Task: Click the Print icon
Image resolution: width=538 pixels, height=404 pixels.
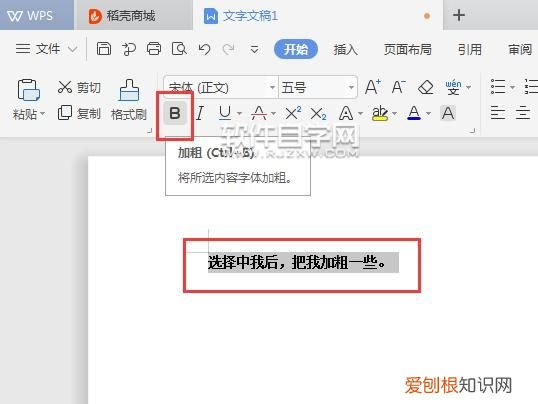Action: 154,49
